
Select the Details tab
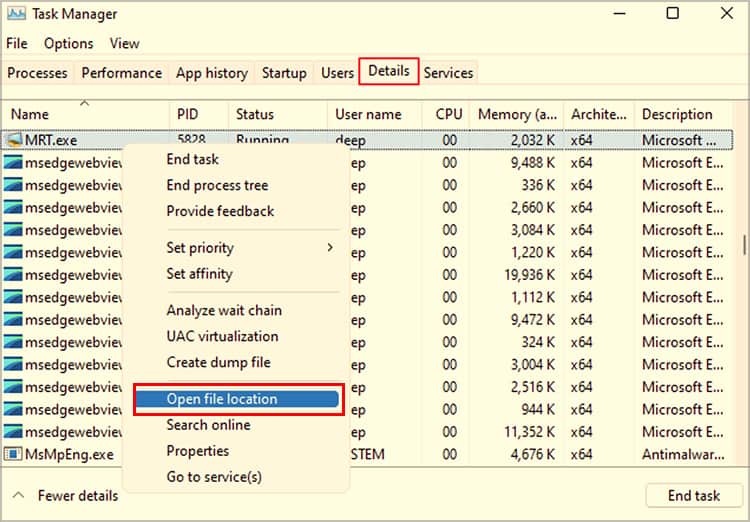(x=389, y=71)
